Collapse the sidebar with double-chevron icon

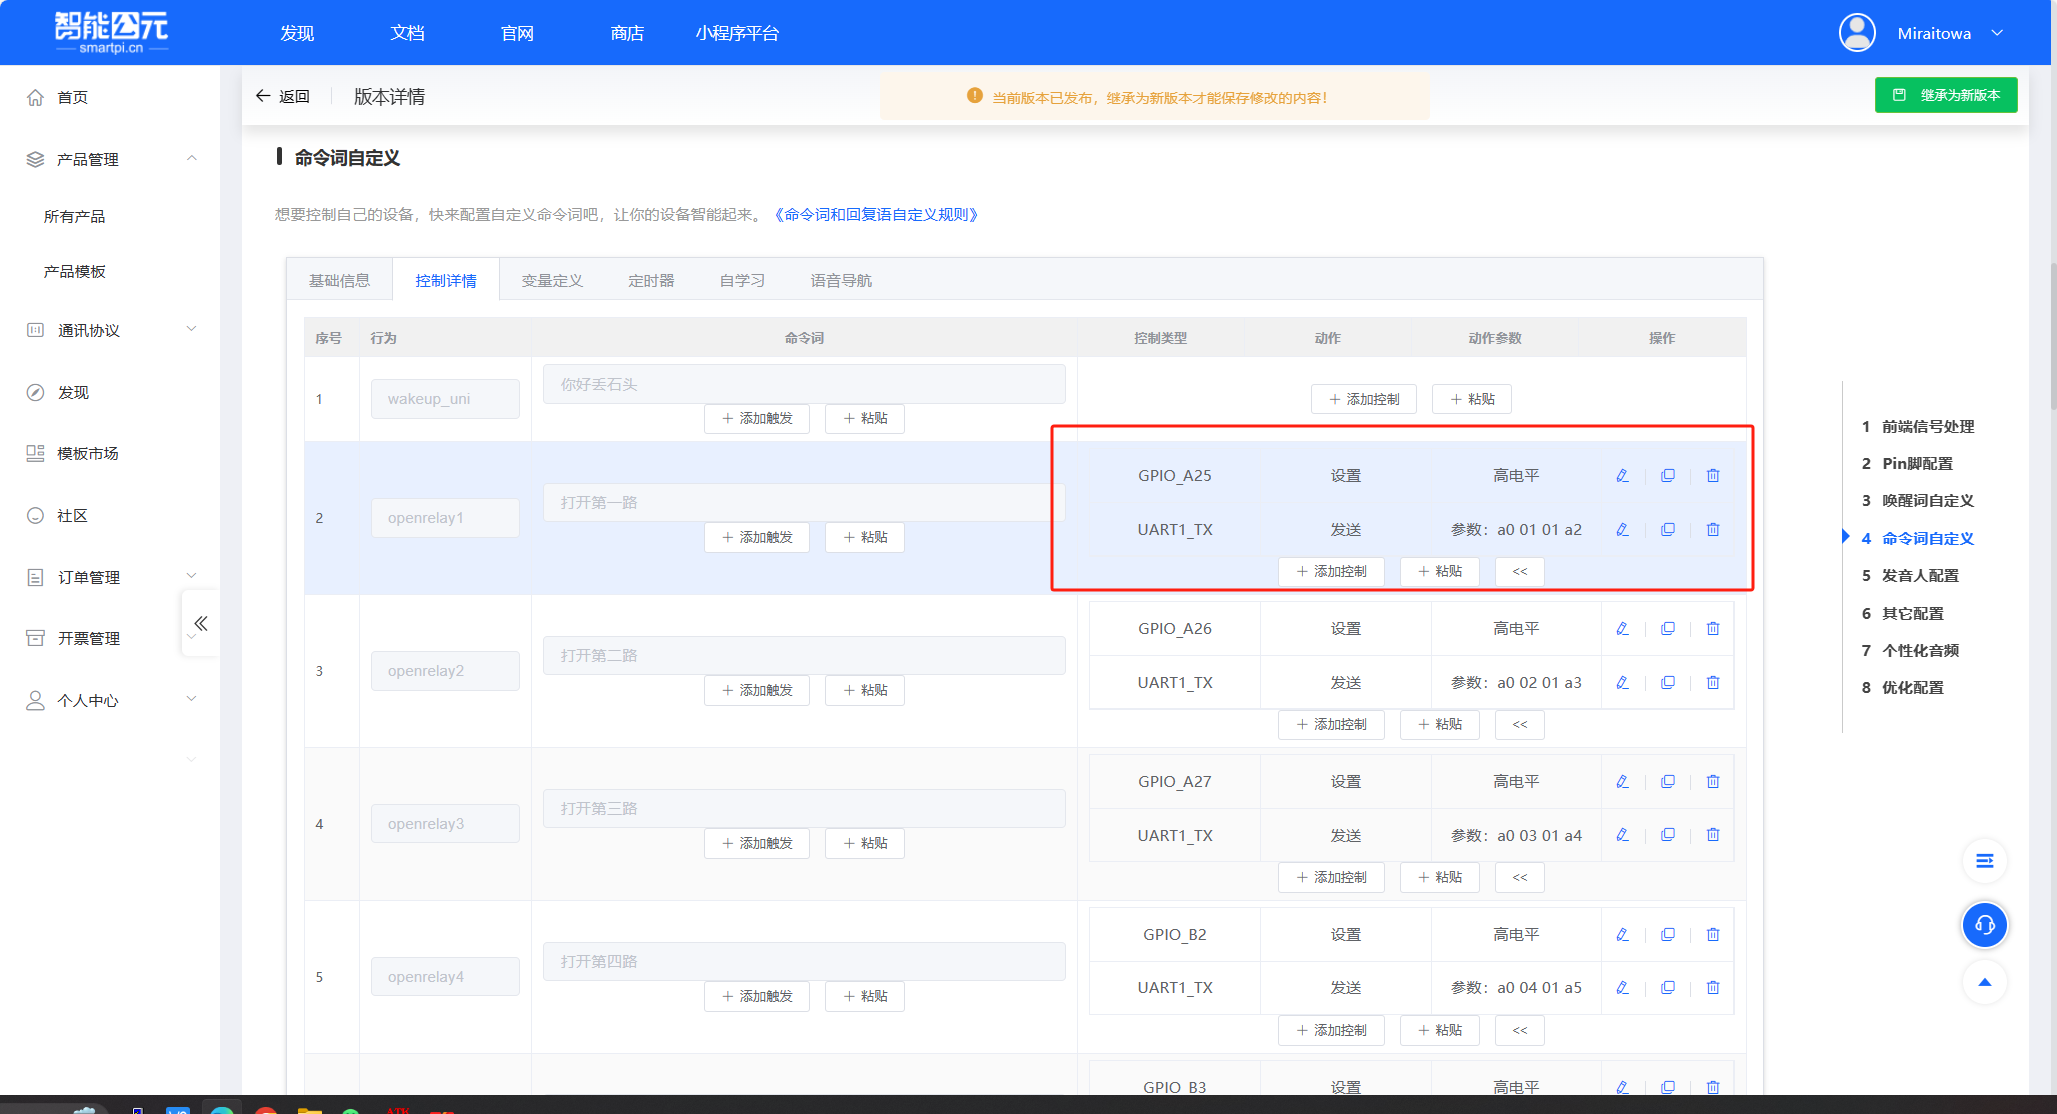pyautogui.click(x=201, y=624)
